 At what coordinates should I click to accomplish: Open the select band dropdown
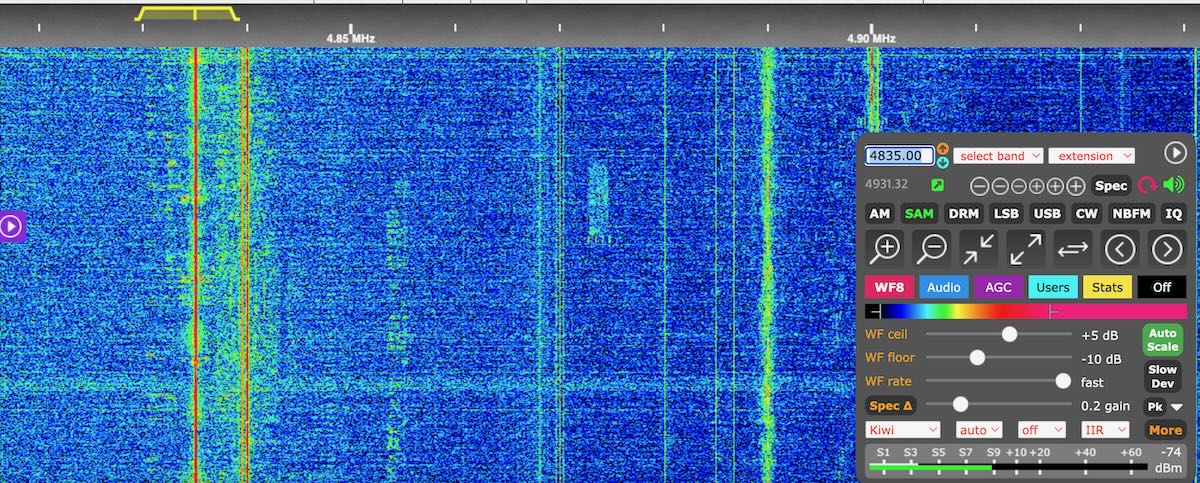click(x=998, y=156)
